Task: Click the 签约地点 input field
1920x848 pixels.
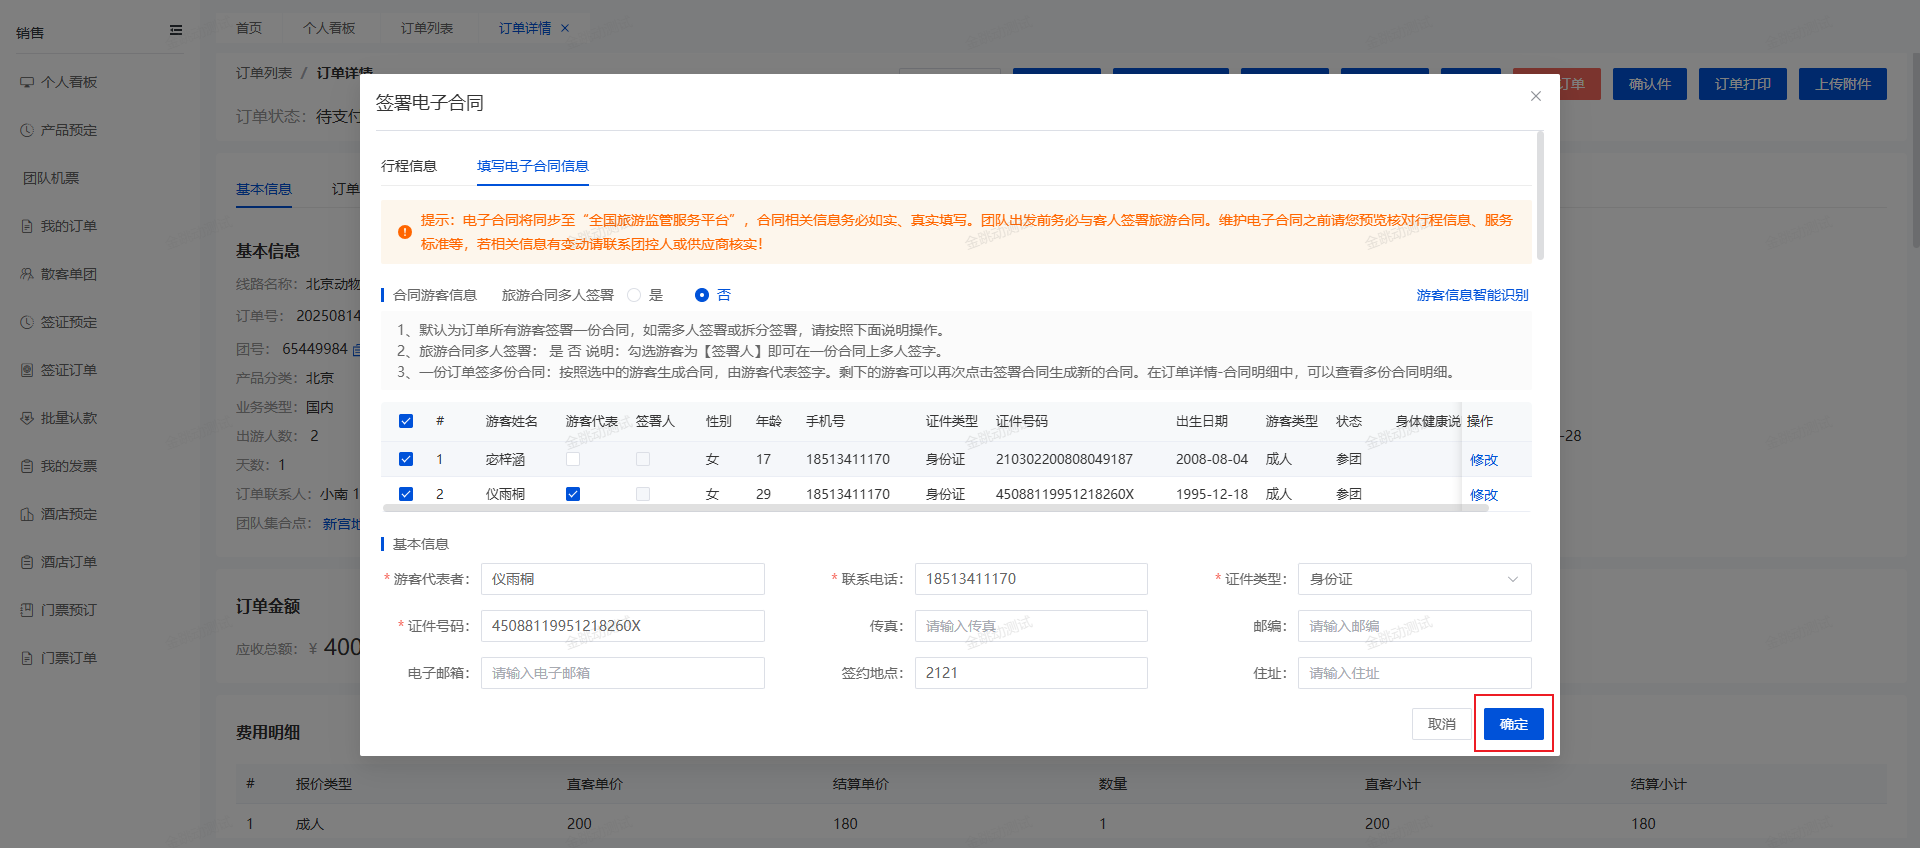Action: pos(1030,673)
